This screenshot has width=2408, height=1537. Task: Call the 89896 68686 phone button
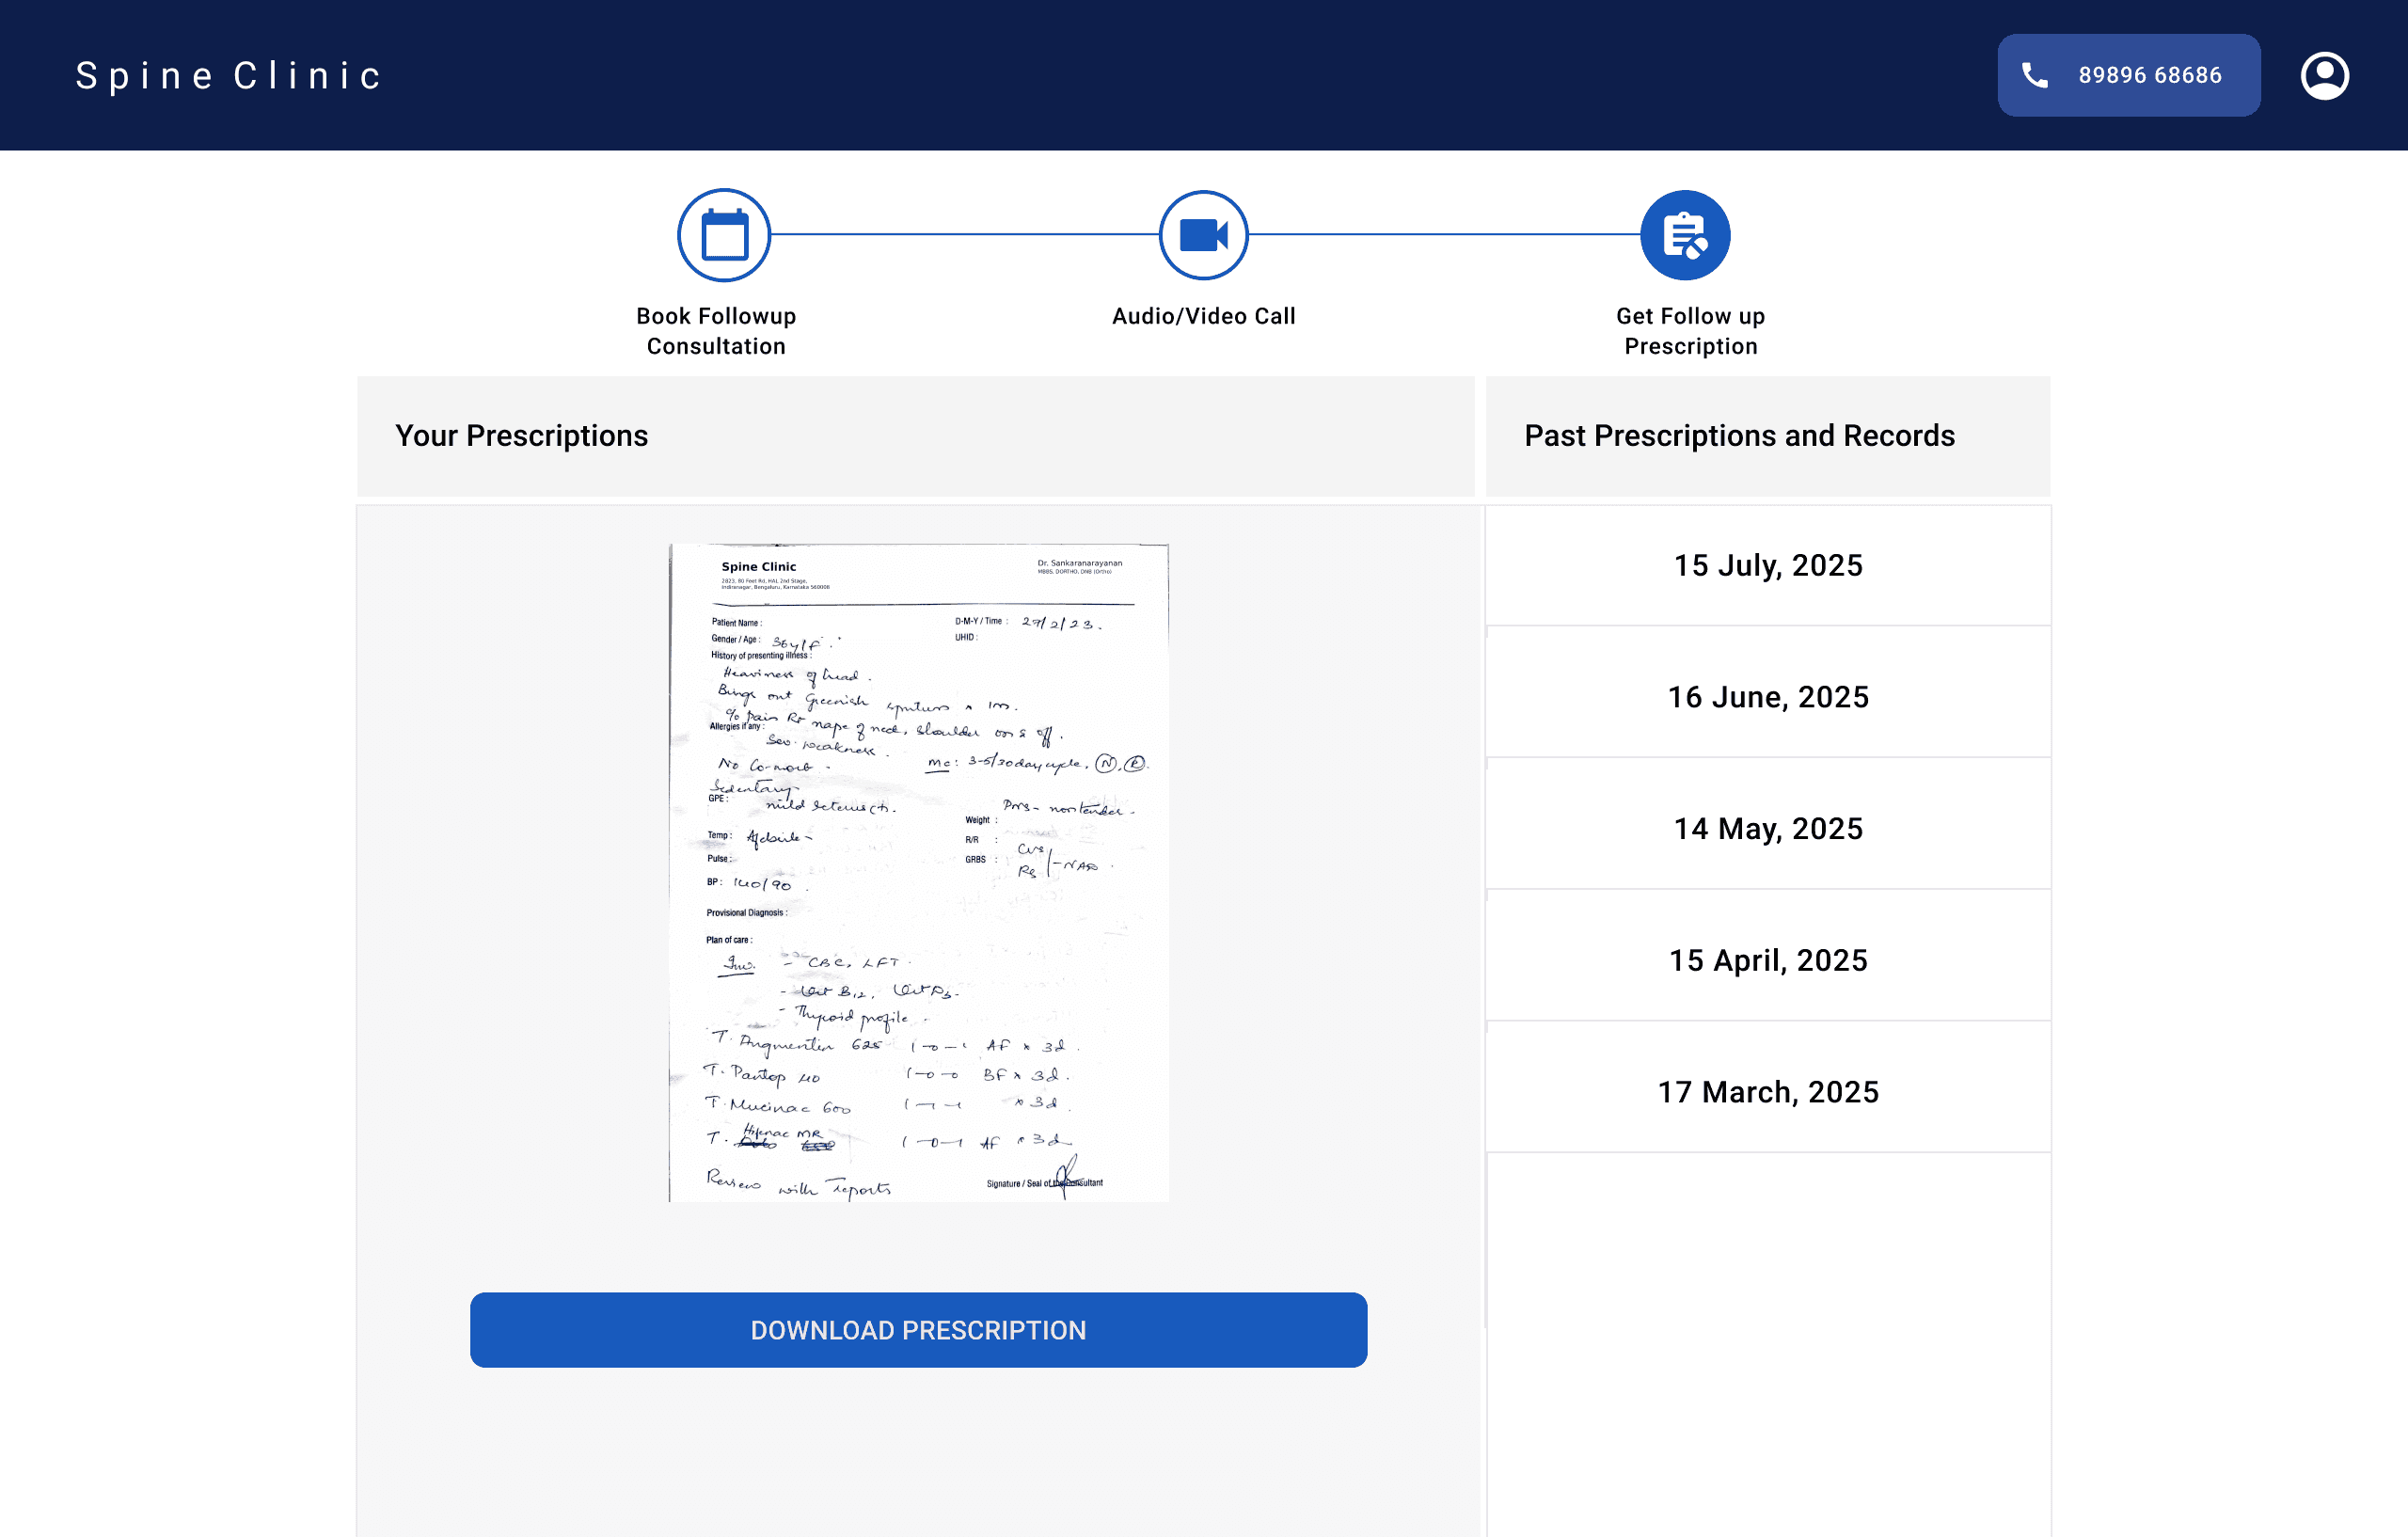[2128, 76]
